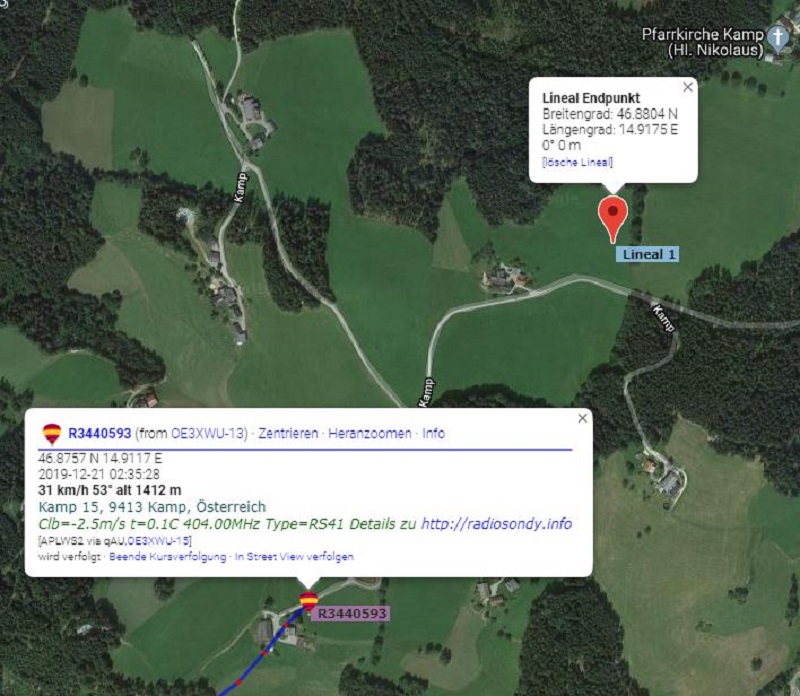Open the Info link in the popup

pyautogui.click(x=433, y=433)
